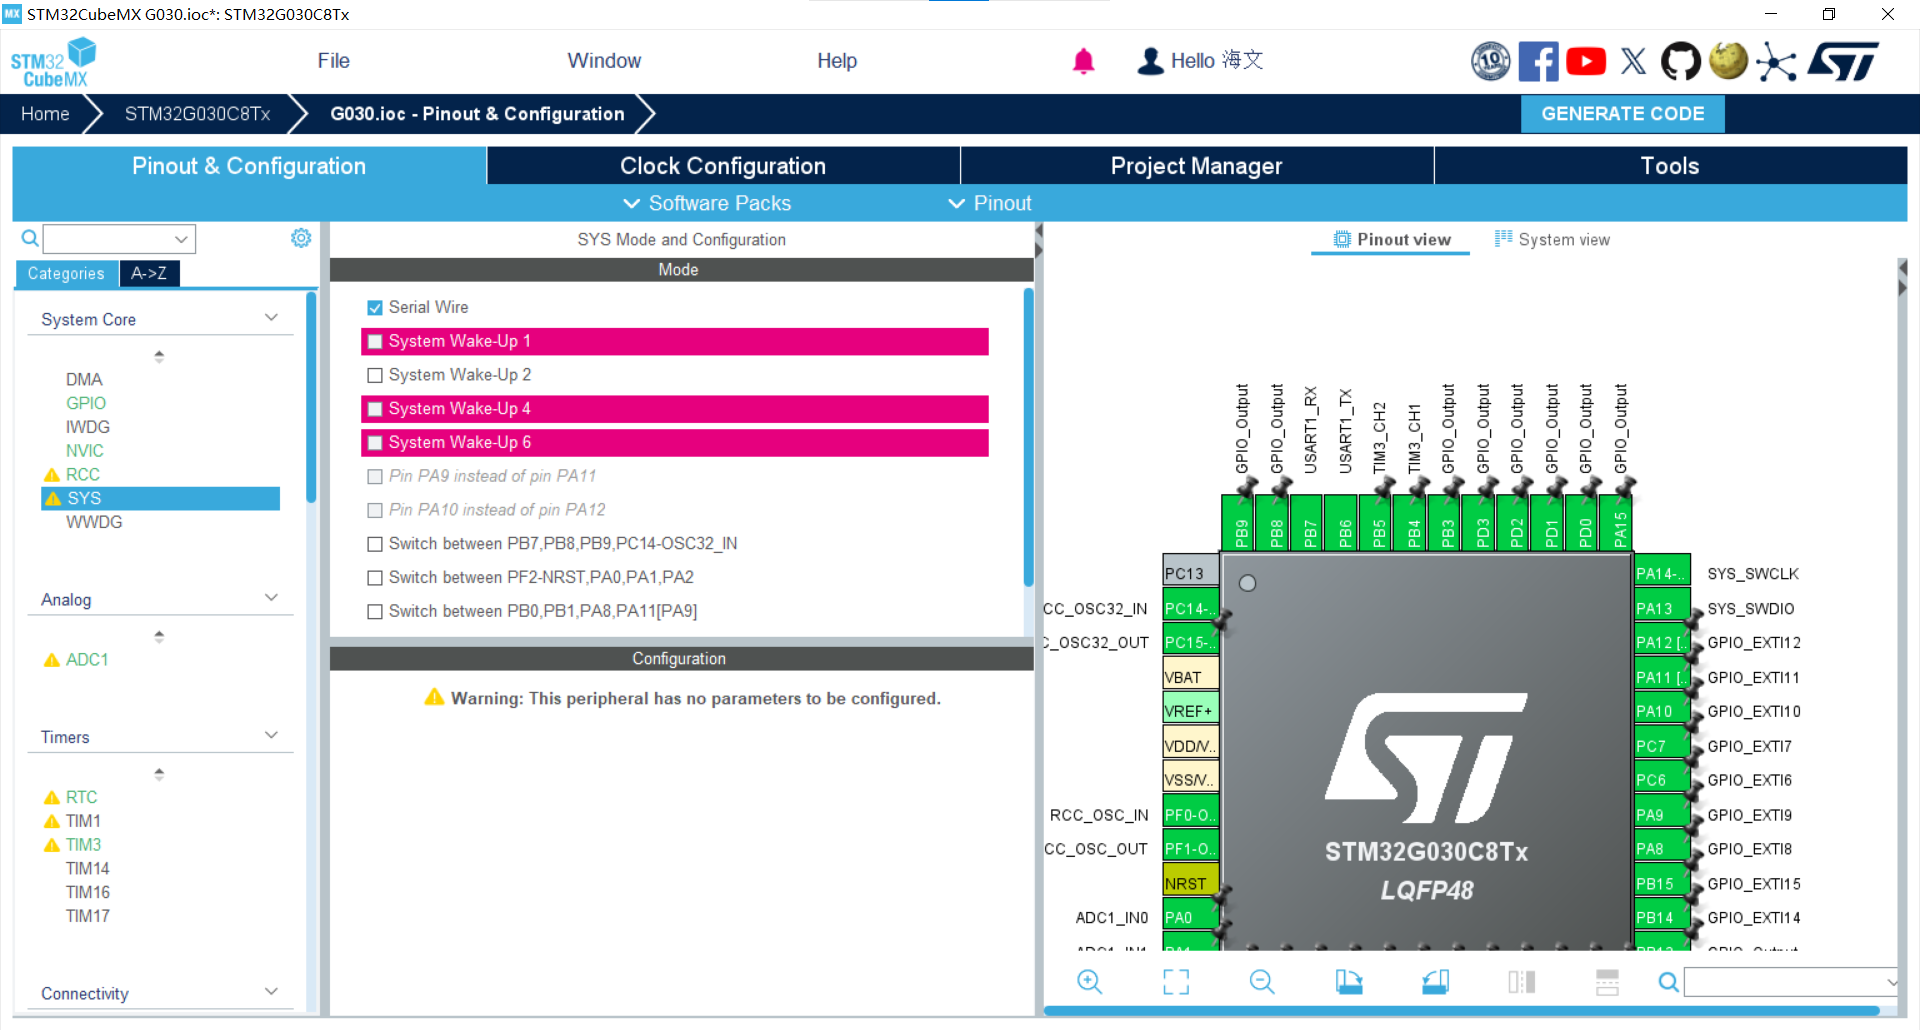Check Switch between PF2-NRST,PA0,PA1,PA2
This screenshot has height=1030, width=1920.
(375, 578)
